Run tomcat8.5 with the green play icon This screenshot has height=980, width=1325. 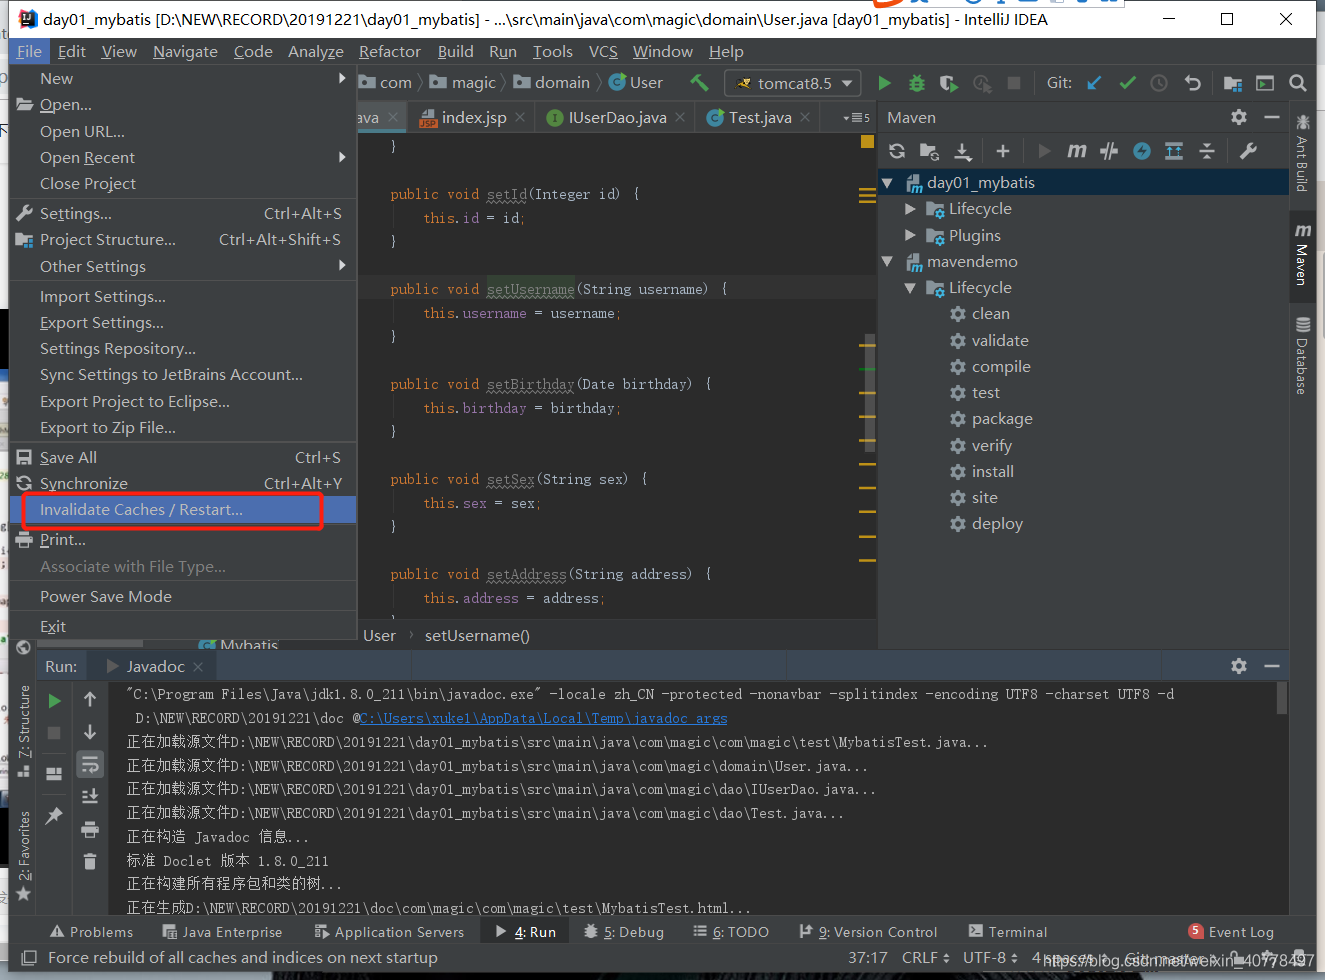(x=884, y=83)
